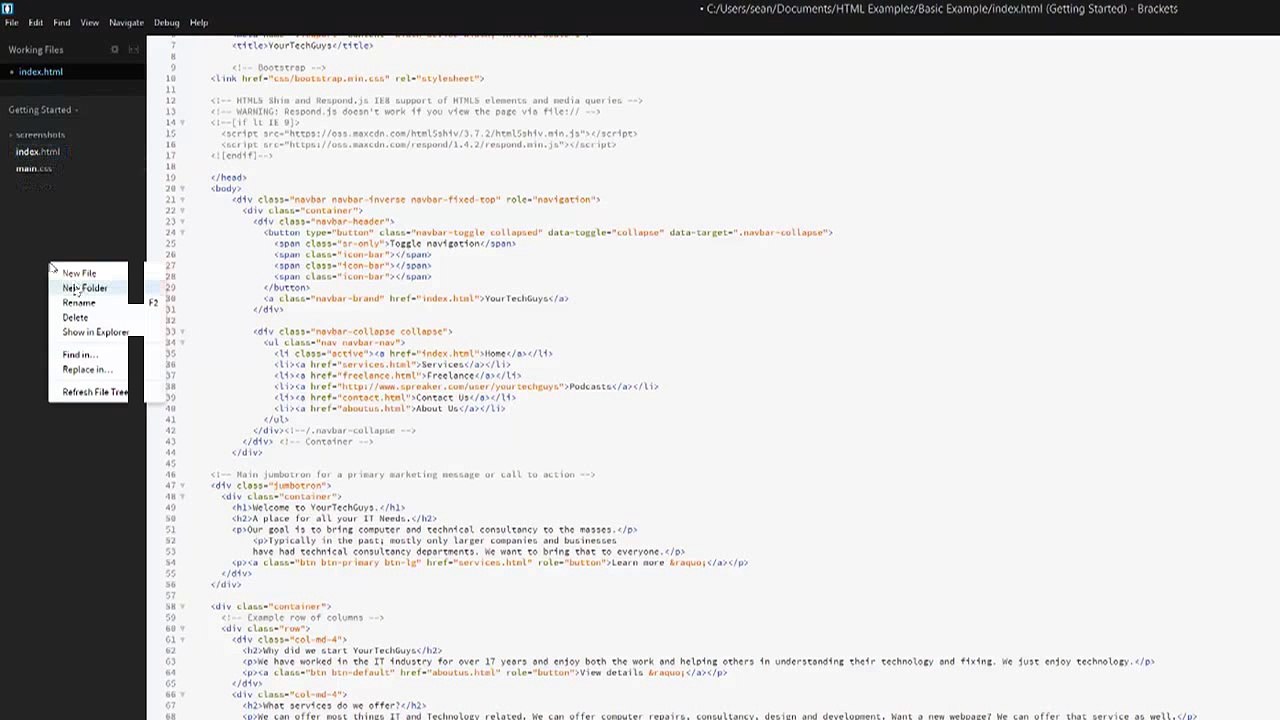The image size is (1280, 720).
Task: Open the Edit menu
Action: 35,22
